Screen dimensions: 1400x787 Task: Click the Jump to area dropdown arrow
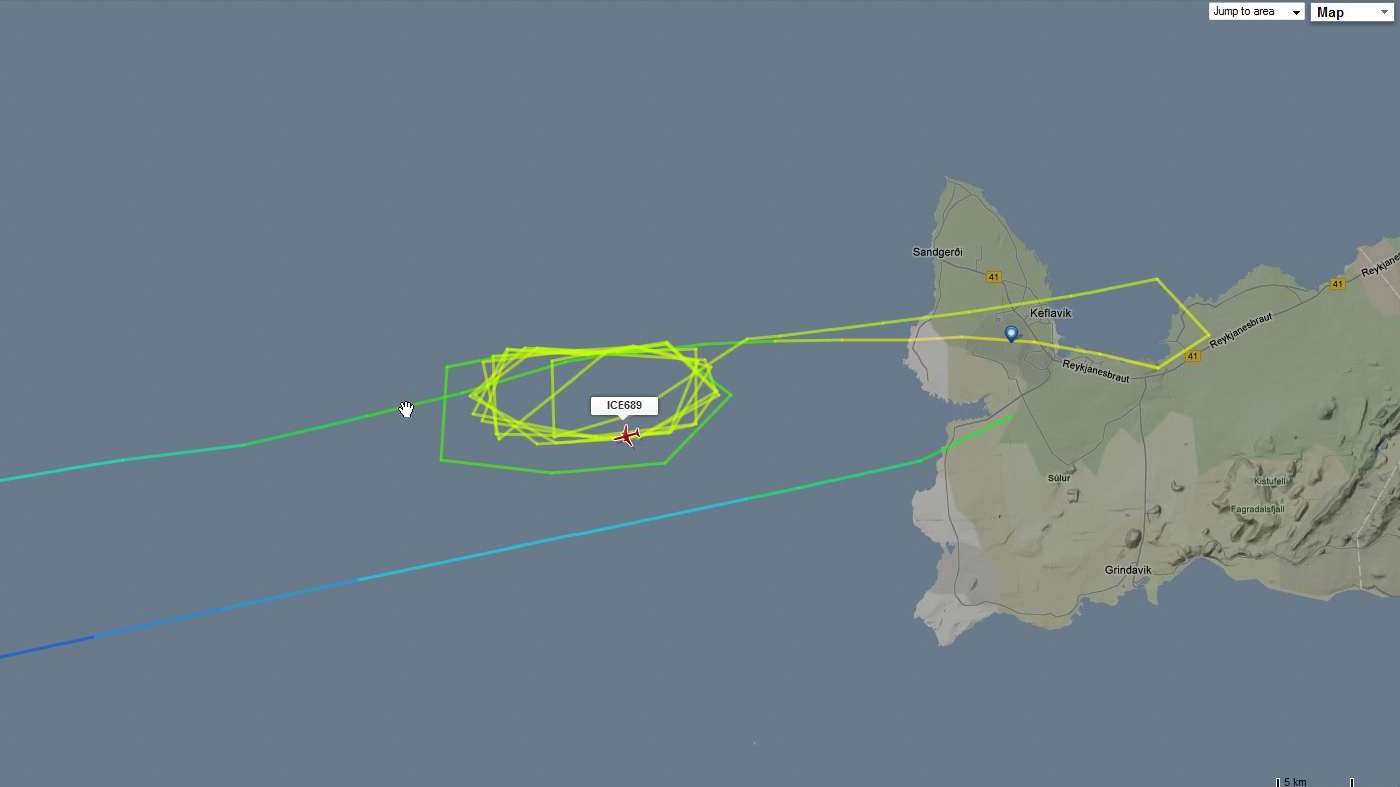point(1296,13)
